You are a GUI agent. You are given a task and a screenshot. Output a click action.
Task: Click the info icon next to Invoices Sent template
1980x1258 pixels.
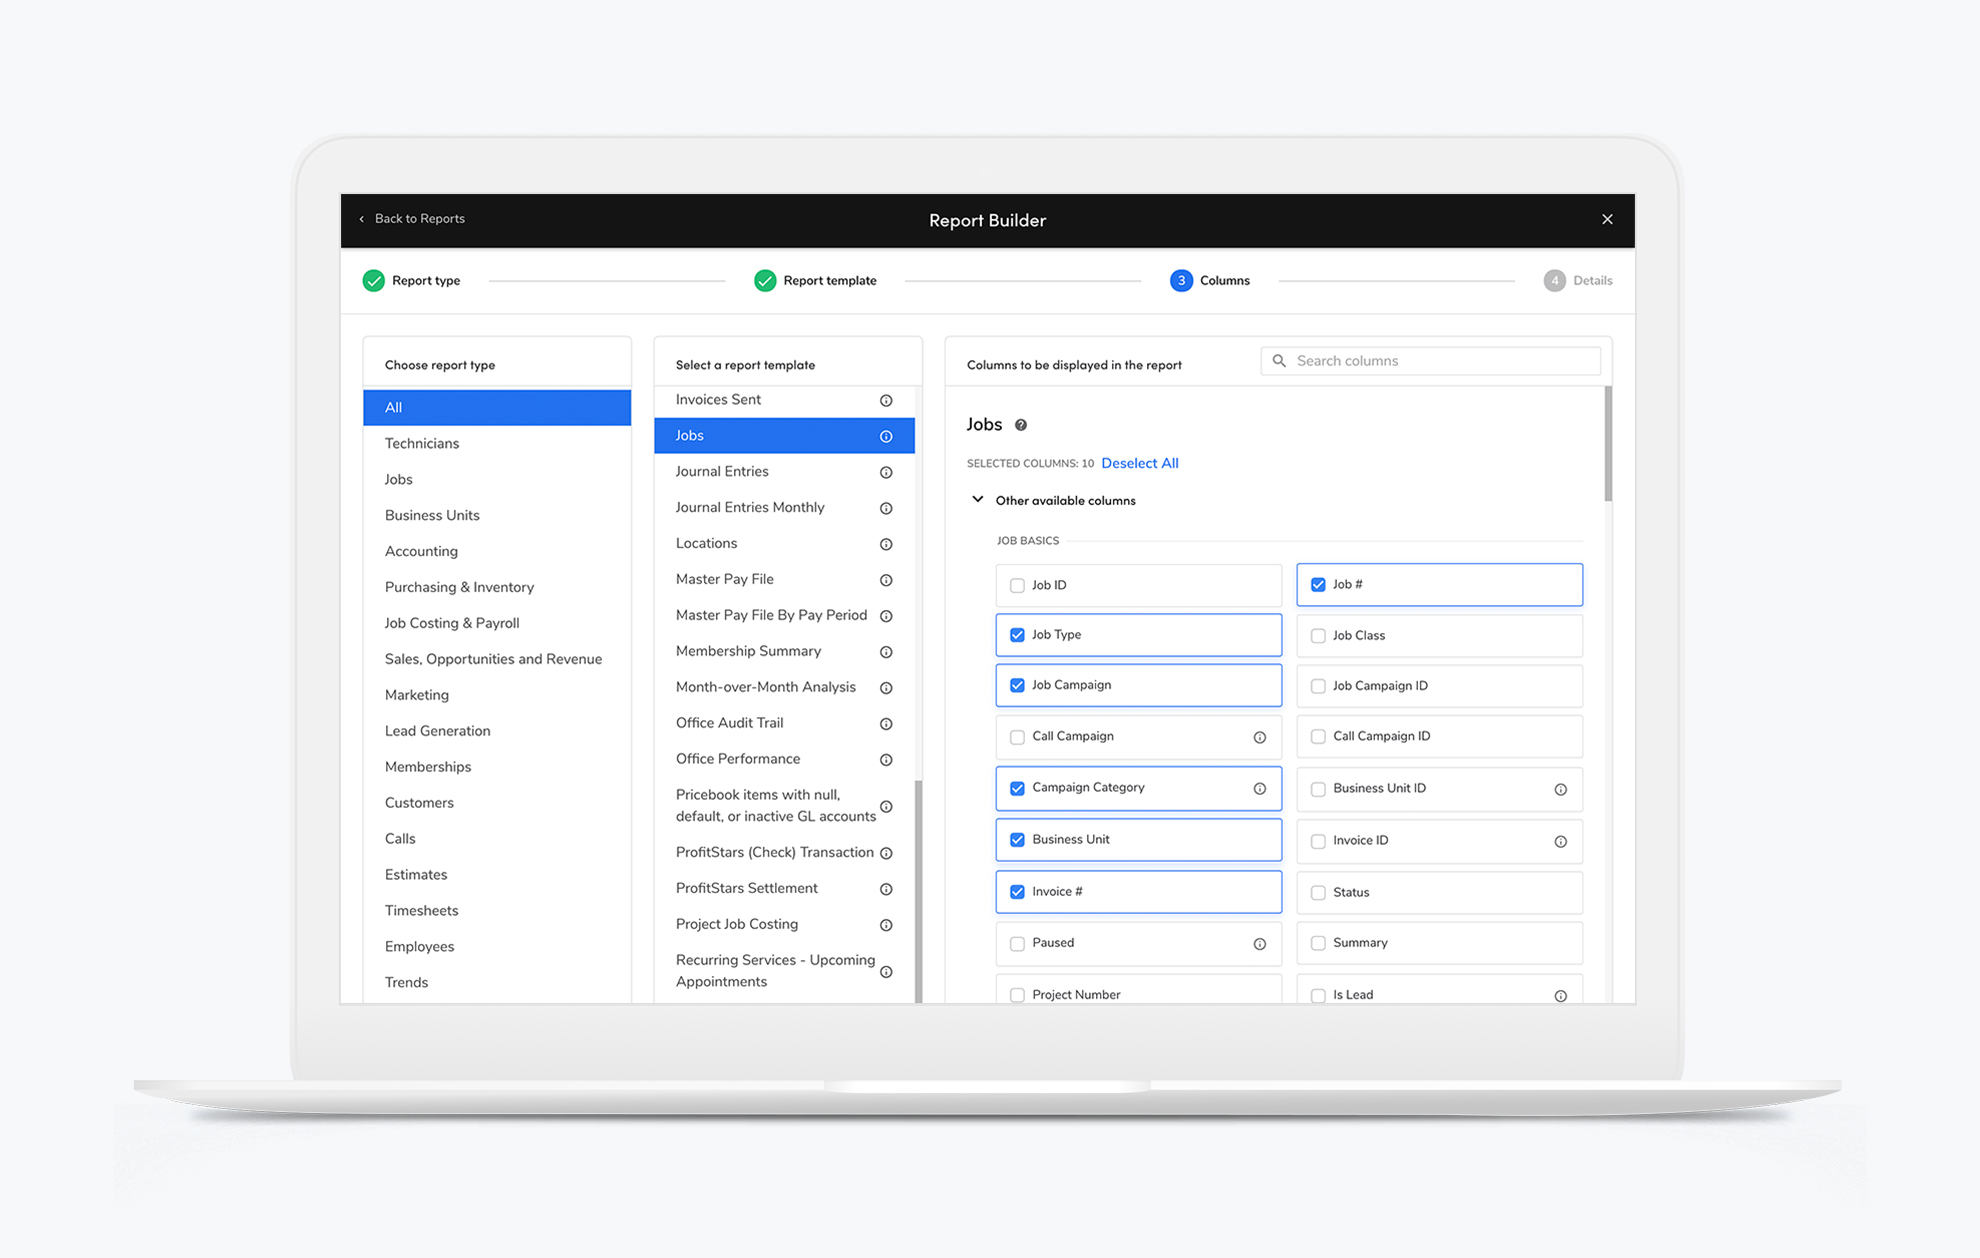pyautogui.click(x=886, y=399)
